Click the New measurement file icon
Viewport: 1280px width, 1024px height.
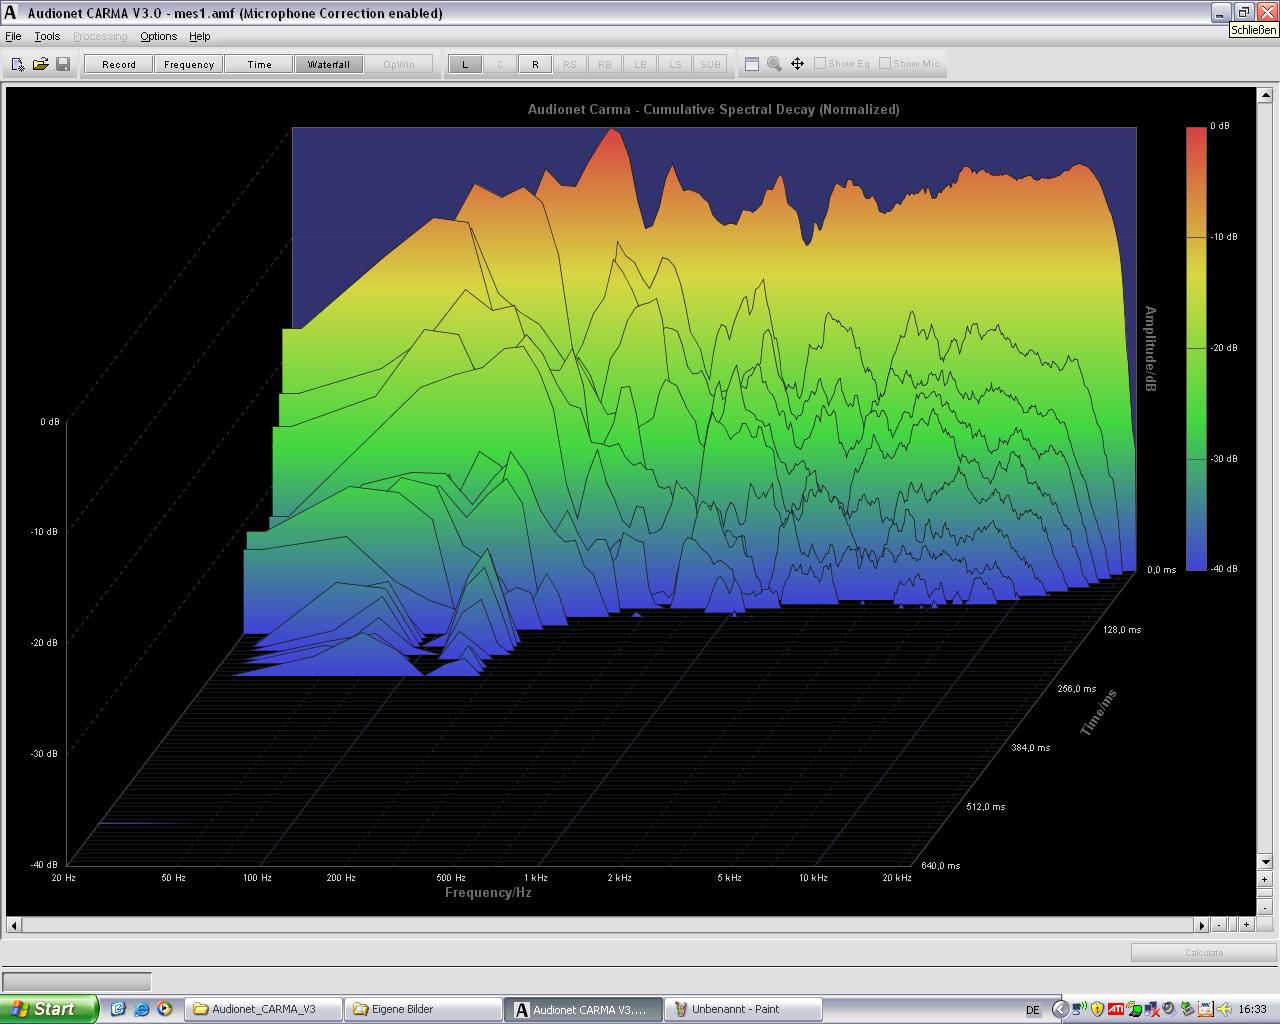point(18,64)
